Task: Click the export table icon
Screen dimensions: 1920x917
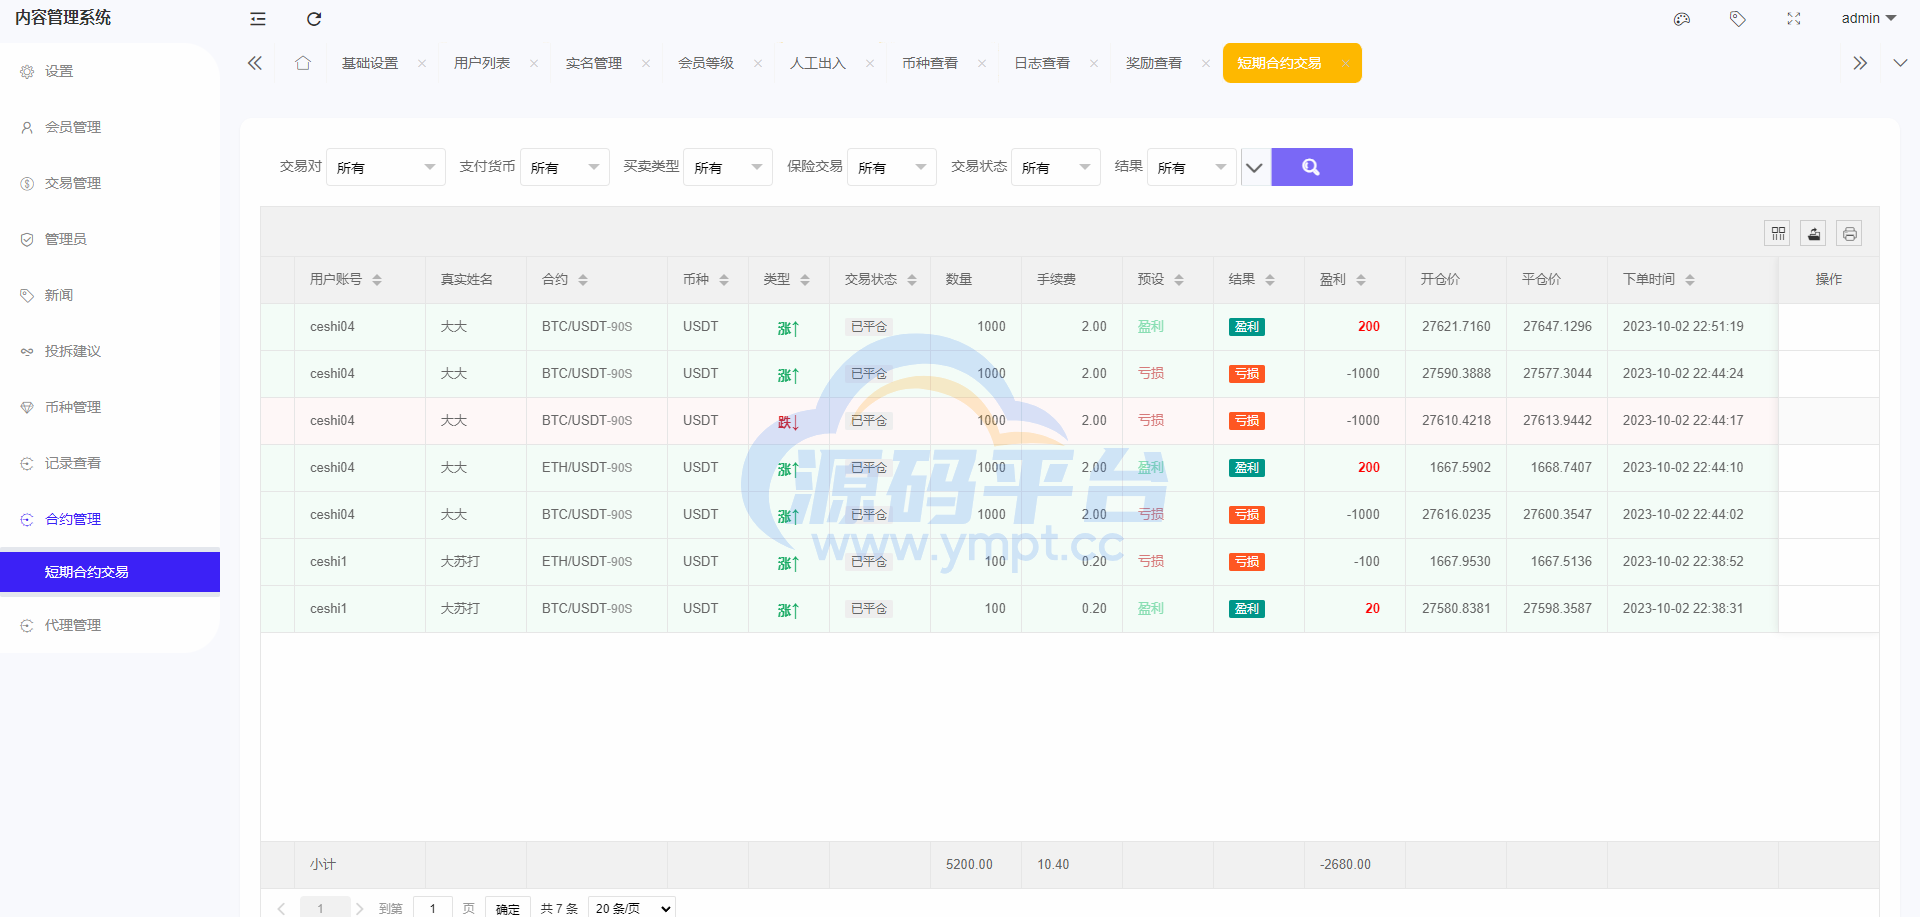Action: (x=1814, y=233)
